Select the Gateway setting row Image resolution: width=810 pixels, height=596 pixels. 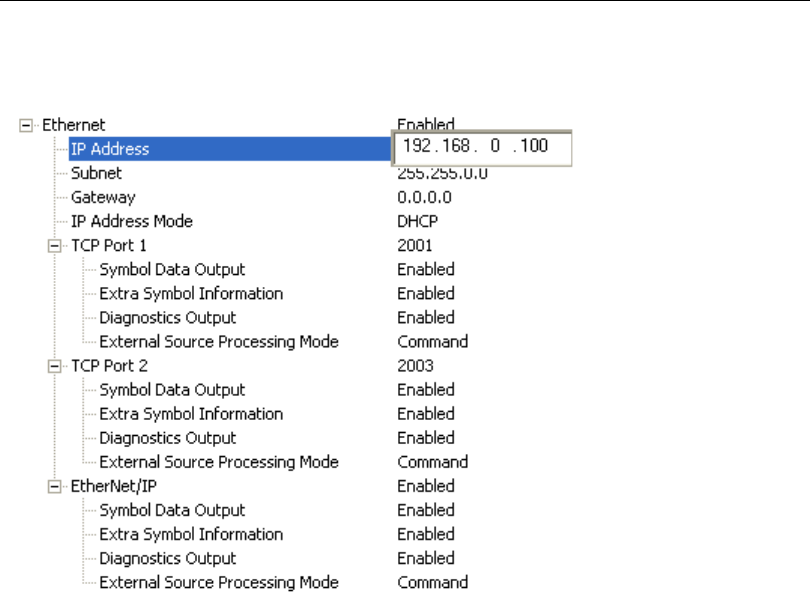coord(102,197)
